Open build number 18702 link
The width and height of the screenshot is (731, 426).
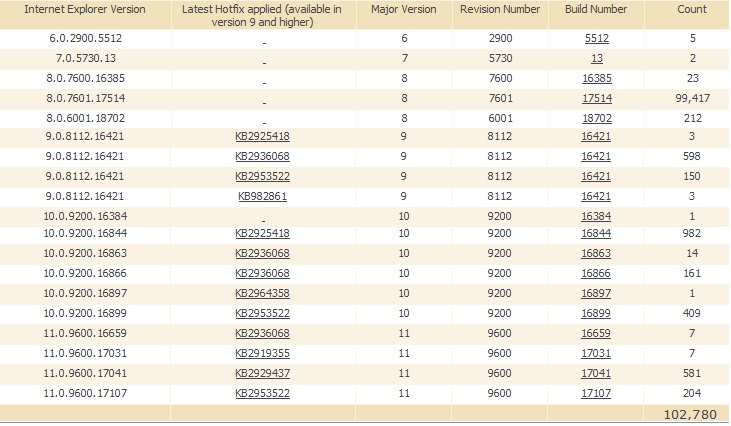[597, 117]
